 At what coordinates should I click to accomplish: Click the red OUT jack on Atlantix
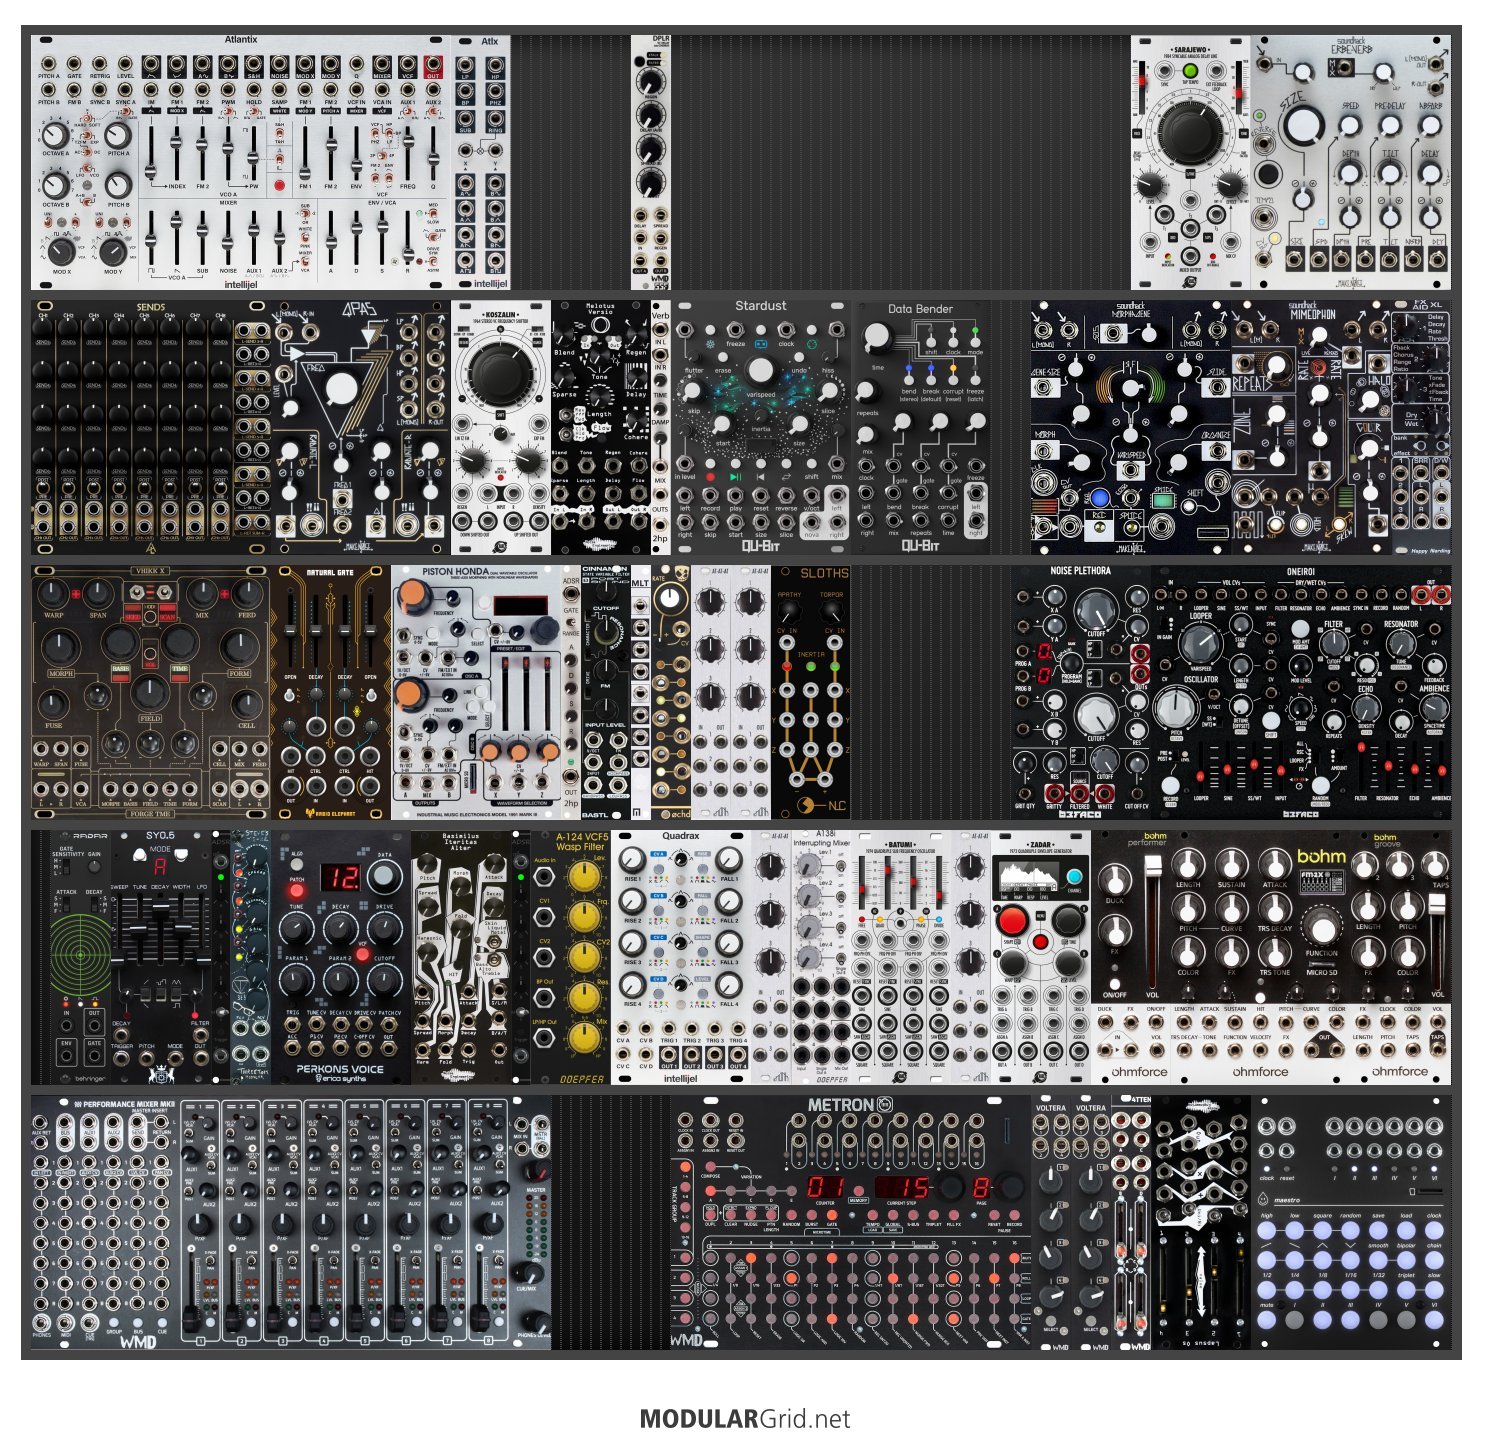click(433, 67)
